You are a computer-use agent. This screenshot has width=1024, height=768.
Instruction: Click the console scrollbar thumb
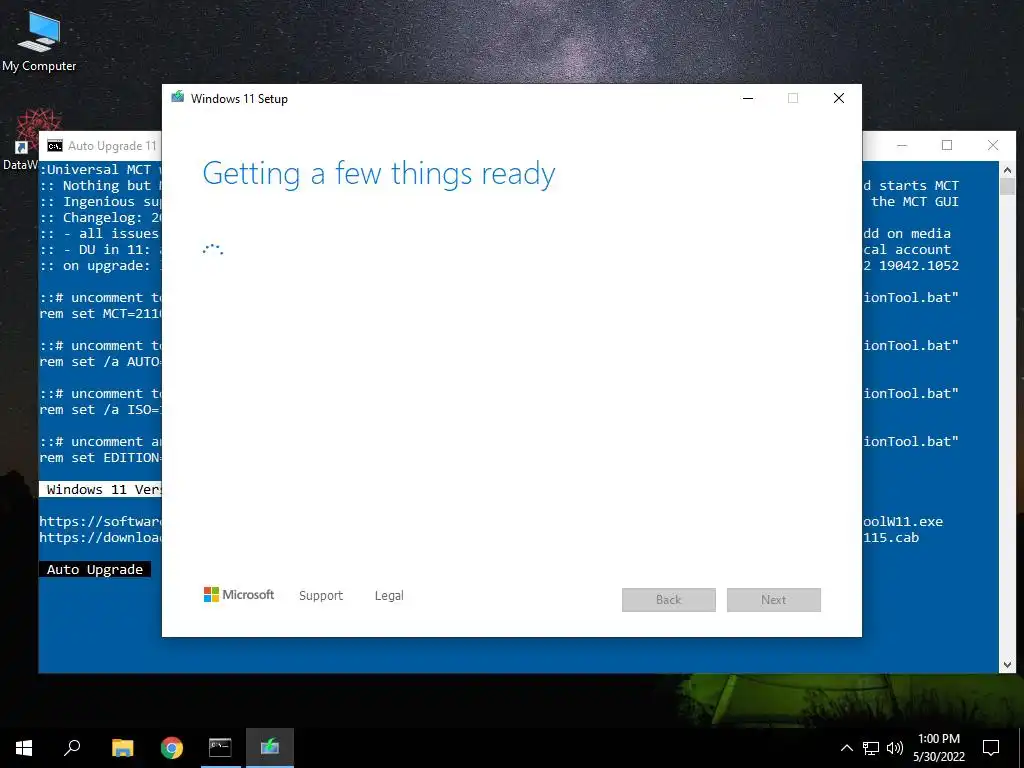pos(1007,186)
